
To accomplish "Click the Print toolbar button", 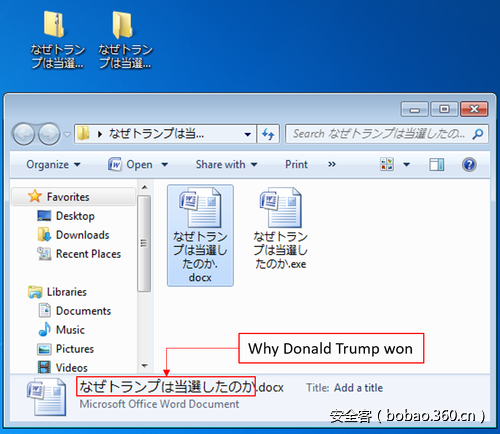I will [x=296, y=165].
